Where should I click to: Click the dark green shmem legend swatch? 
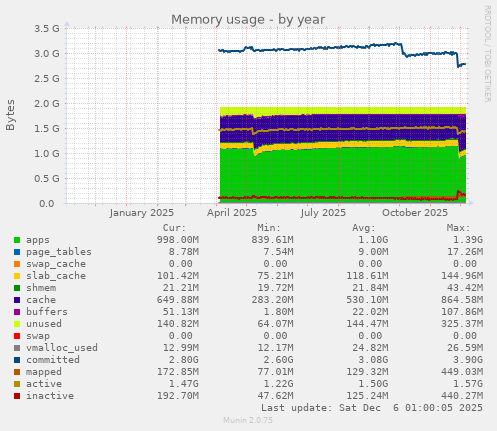(17, 288)
